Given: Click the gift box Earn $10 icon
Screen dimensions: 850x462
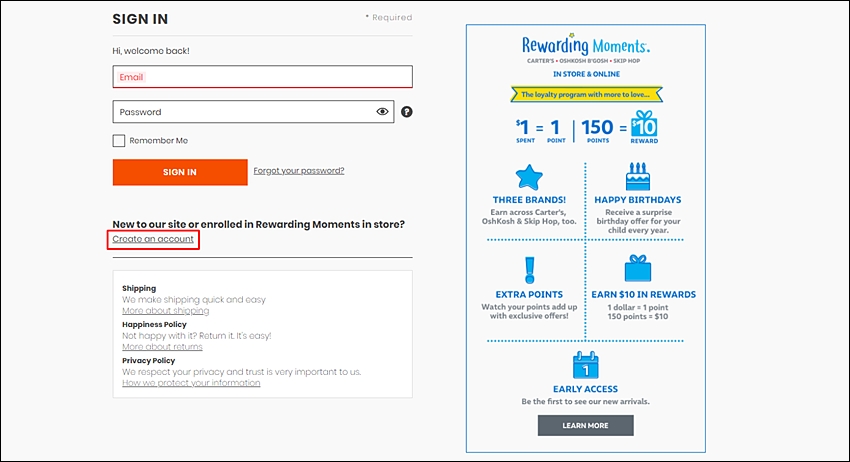Looking at the screenshot, I should pyautogui.click(x=638, y=268).
